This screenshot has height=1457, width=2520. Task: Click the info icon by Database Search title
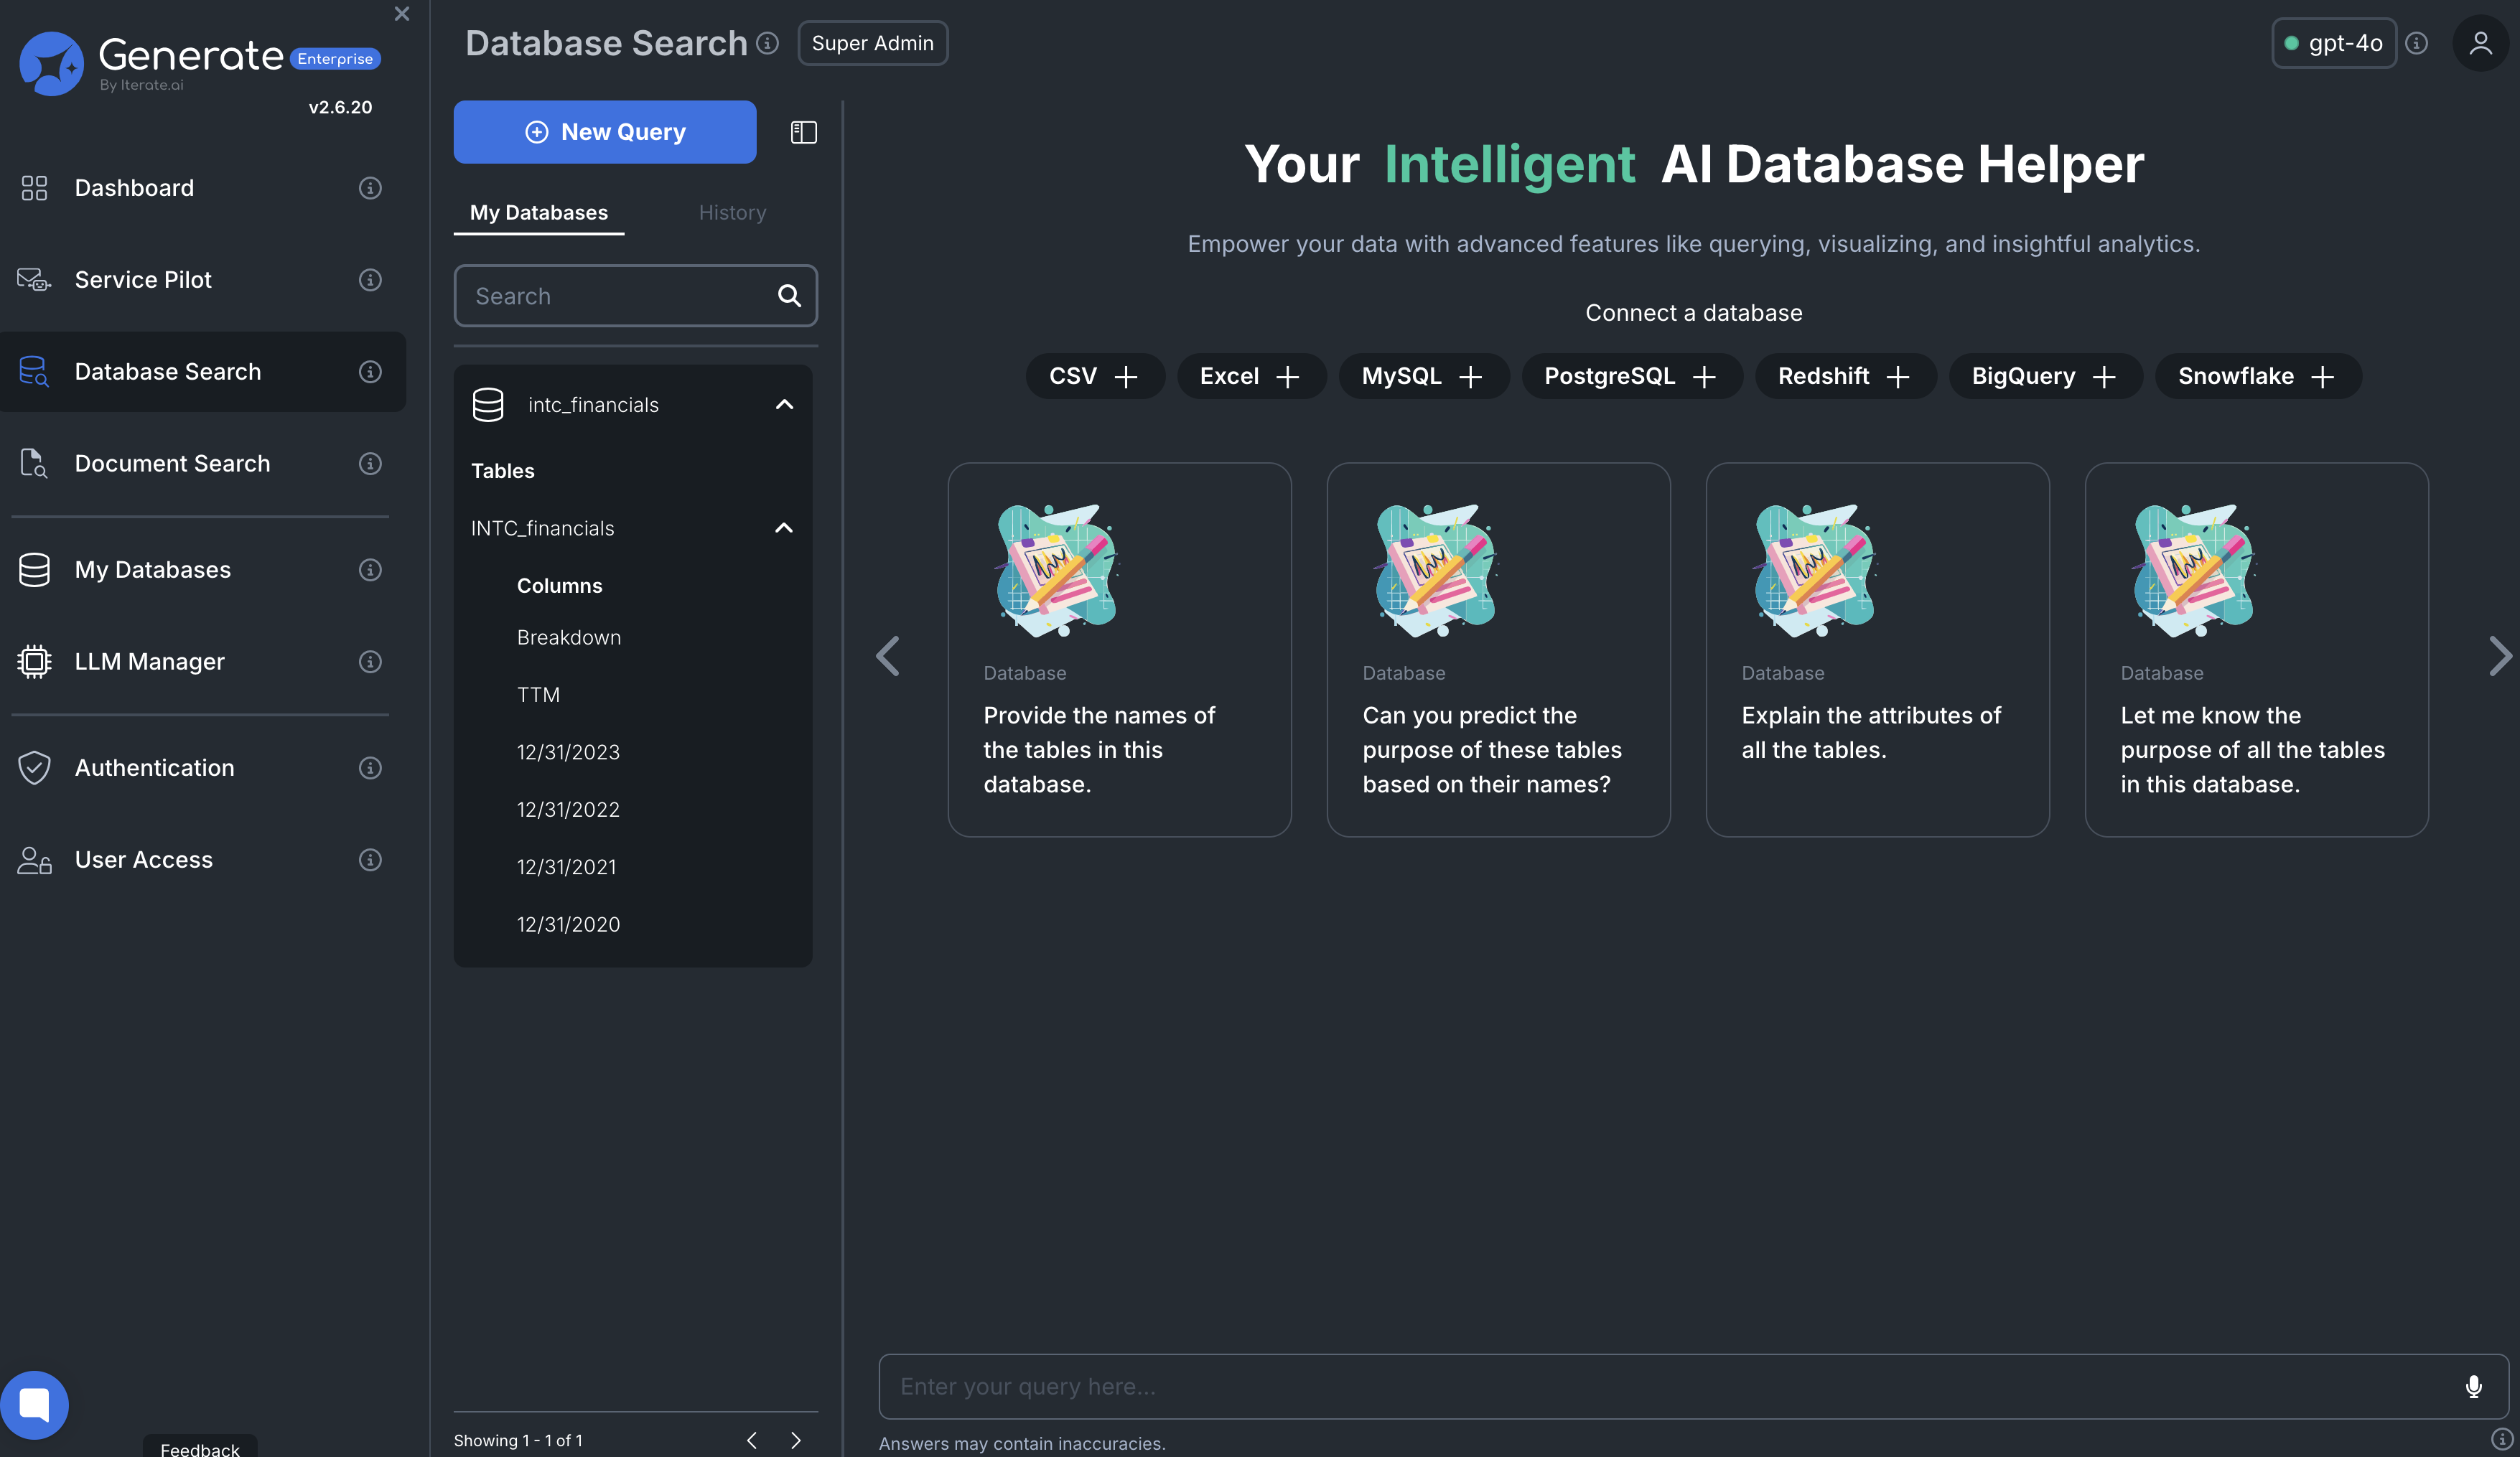click(x=767, y=43)
